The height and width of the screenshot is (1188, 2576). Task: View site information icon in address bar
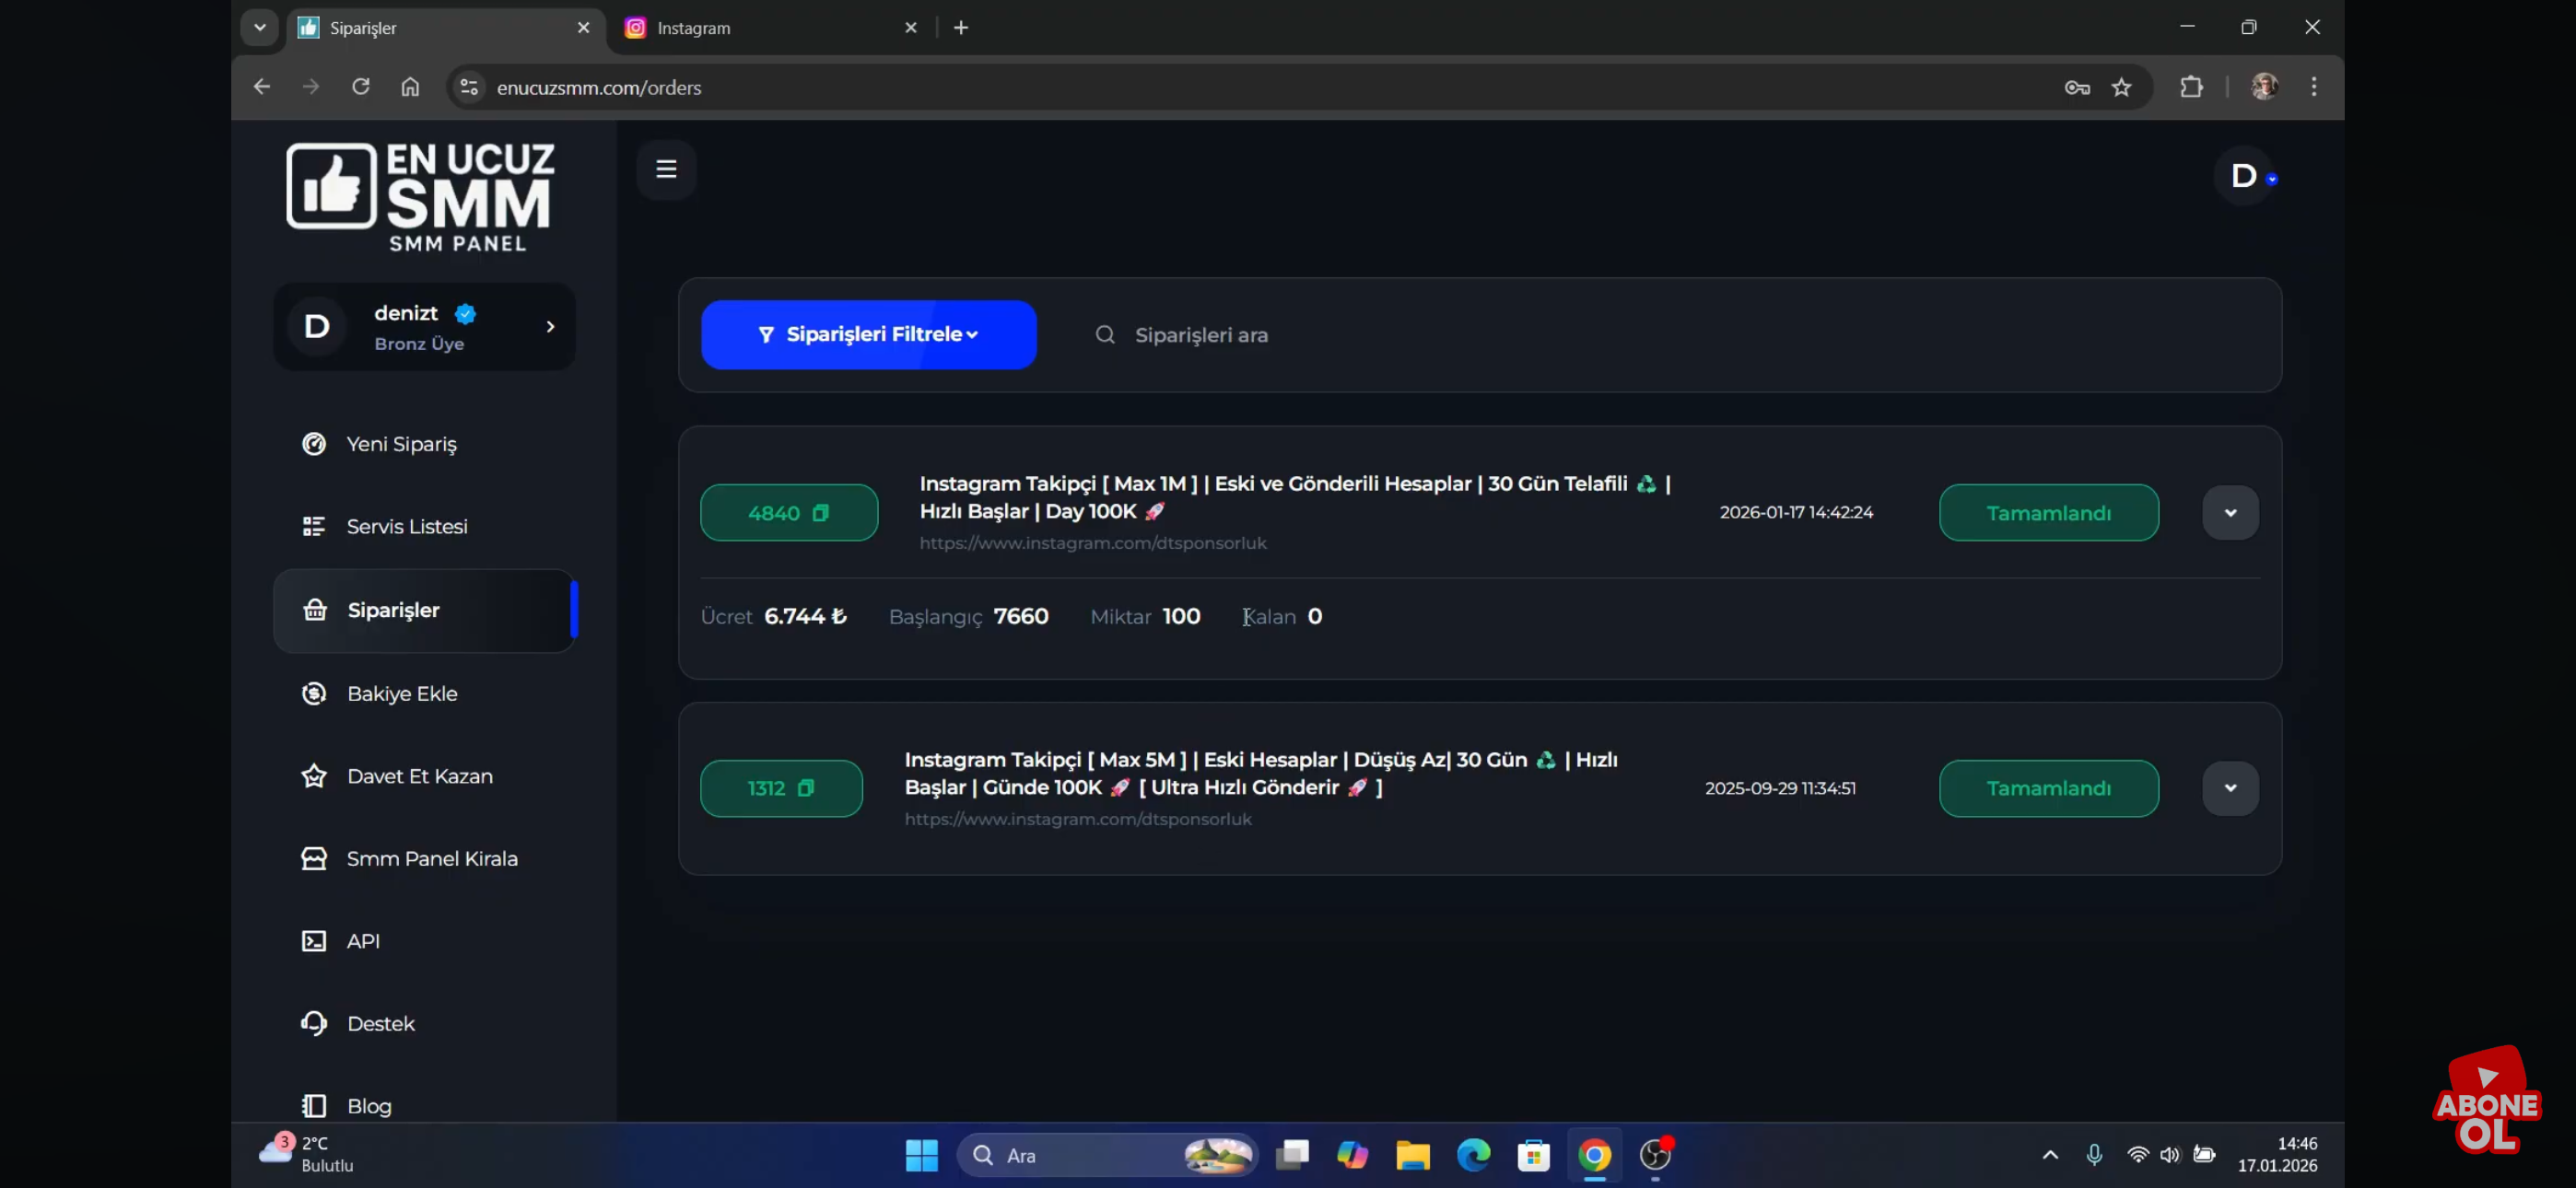click(x=468, y=87)
